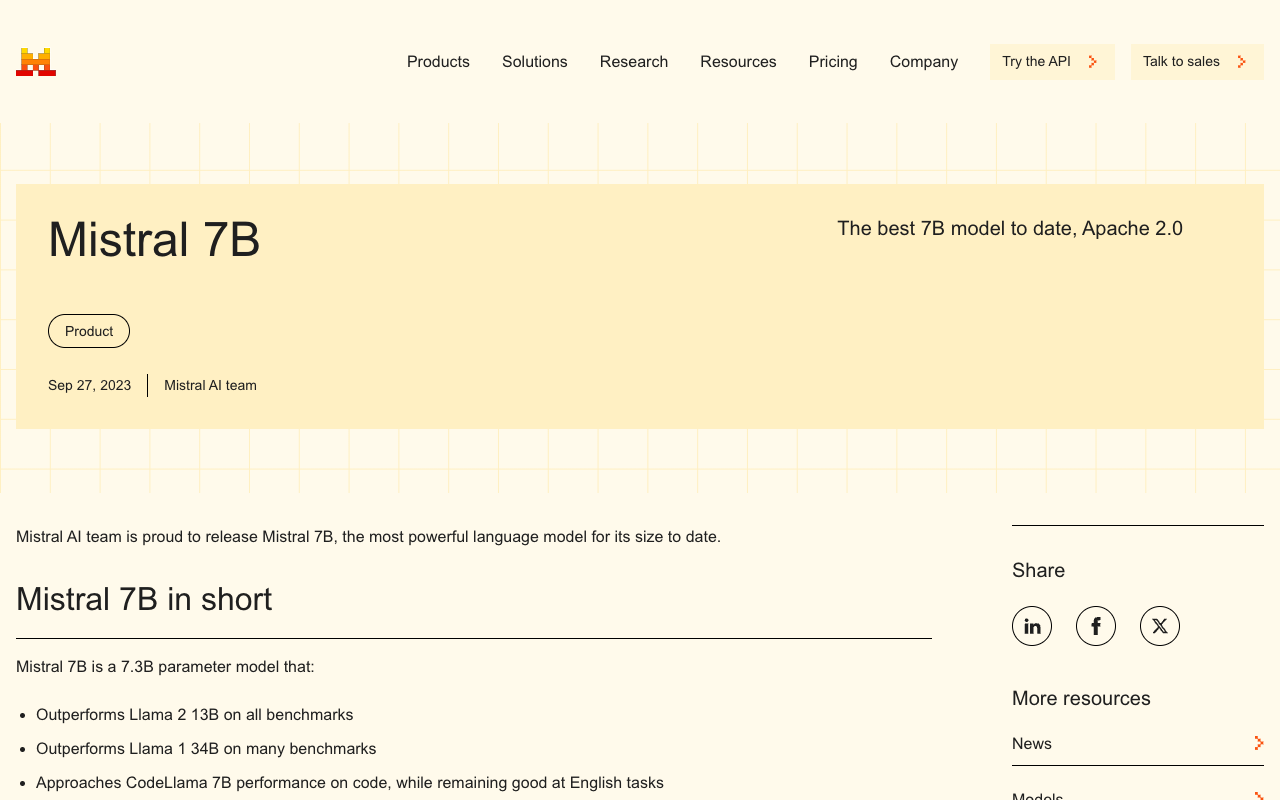Click the Mistral AI logo
This screenshot has height=800, width=1280.
36,62
